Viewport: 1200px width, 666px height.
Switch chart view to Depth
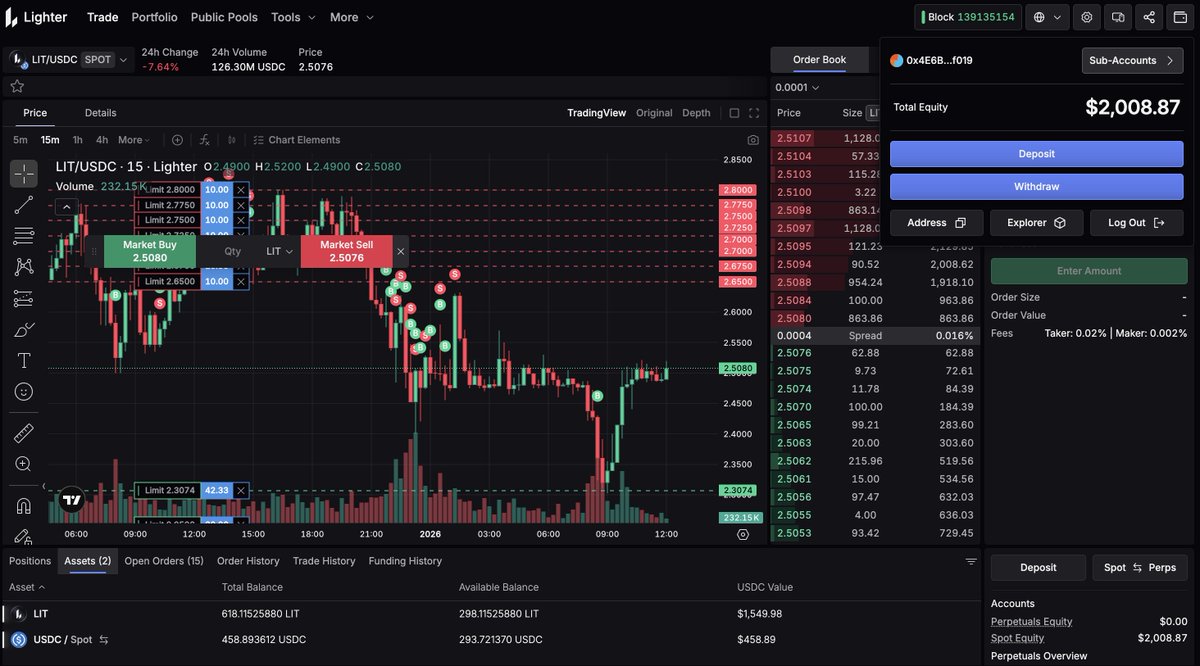(x=696, y=113)
